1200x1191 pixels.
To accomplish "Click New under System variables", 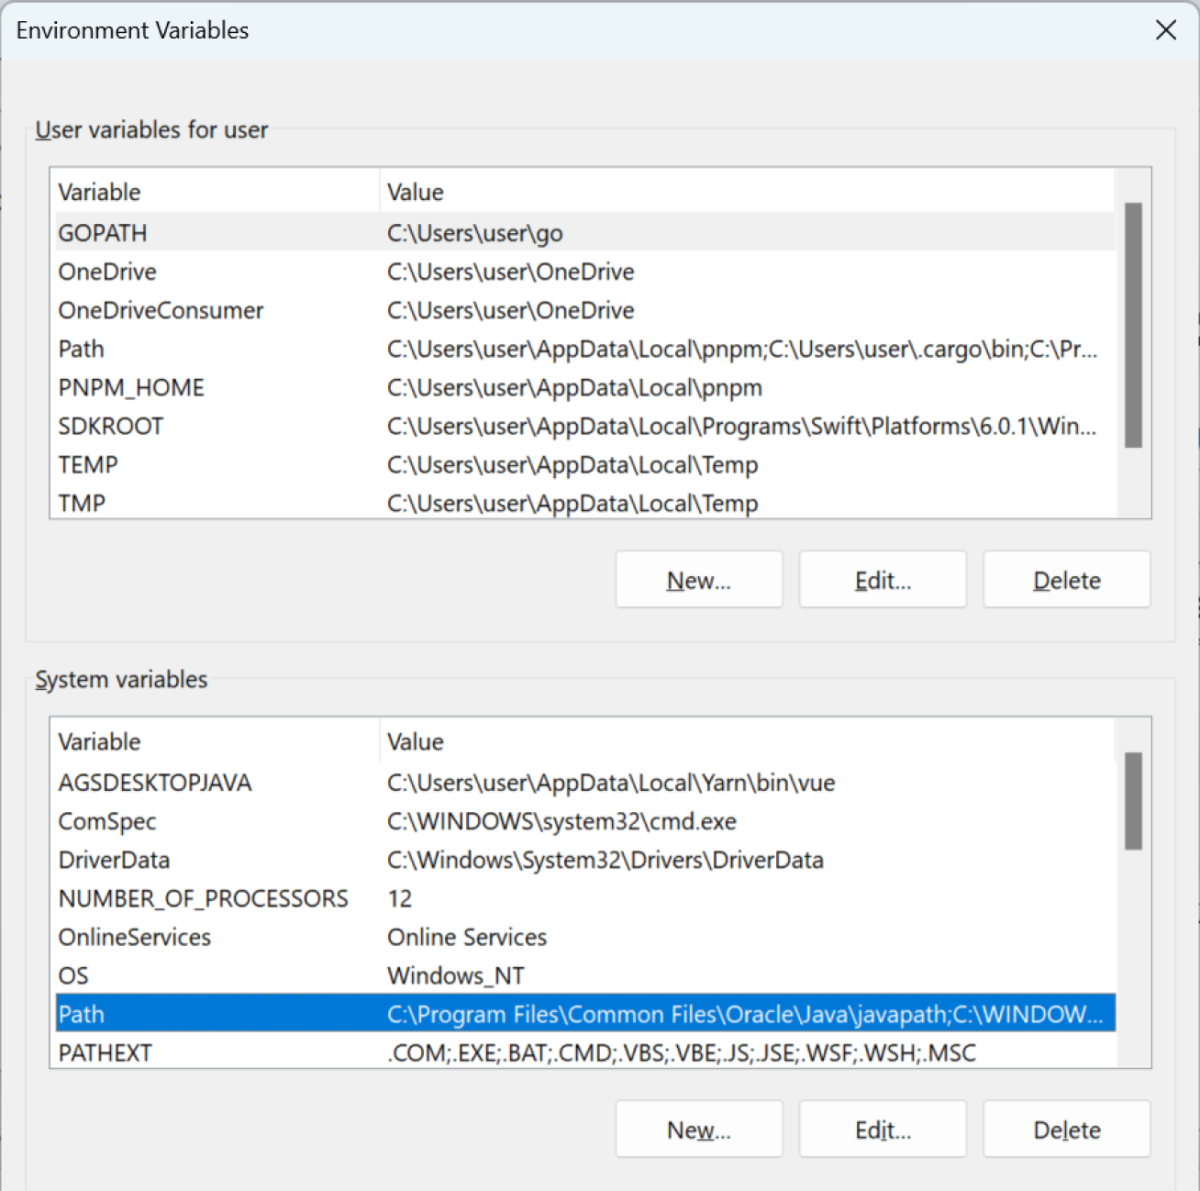I will coord(698,1128).
